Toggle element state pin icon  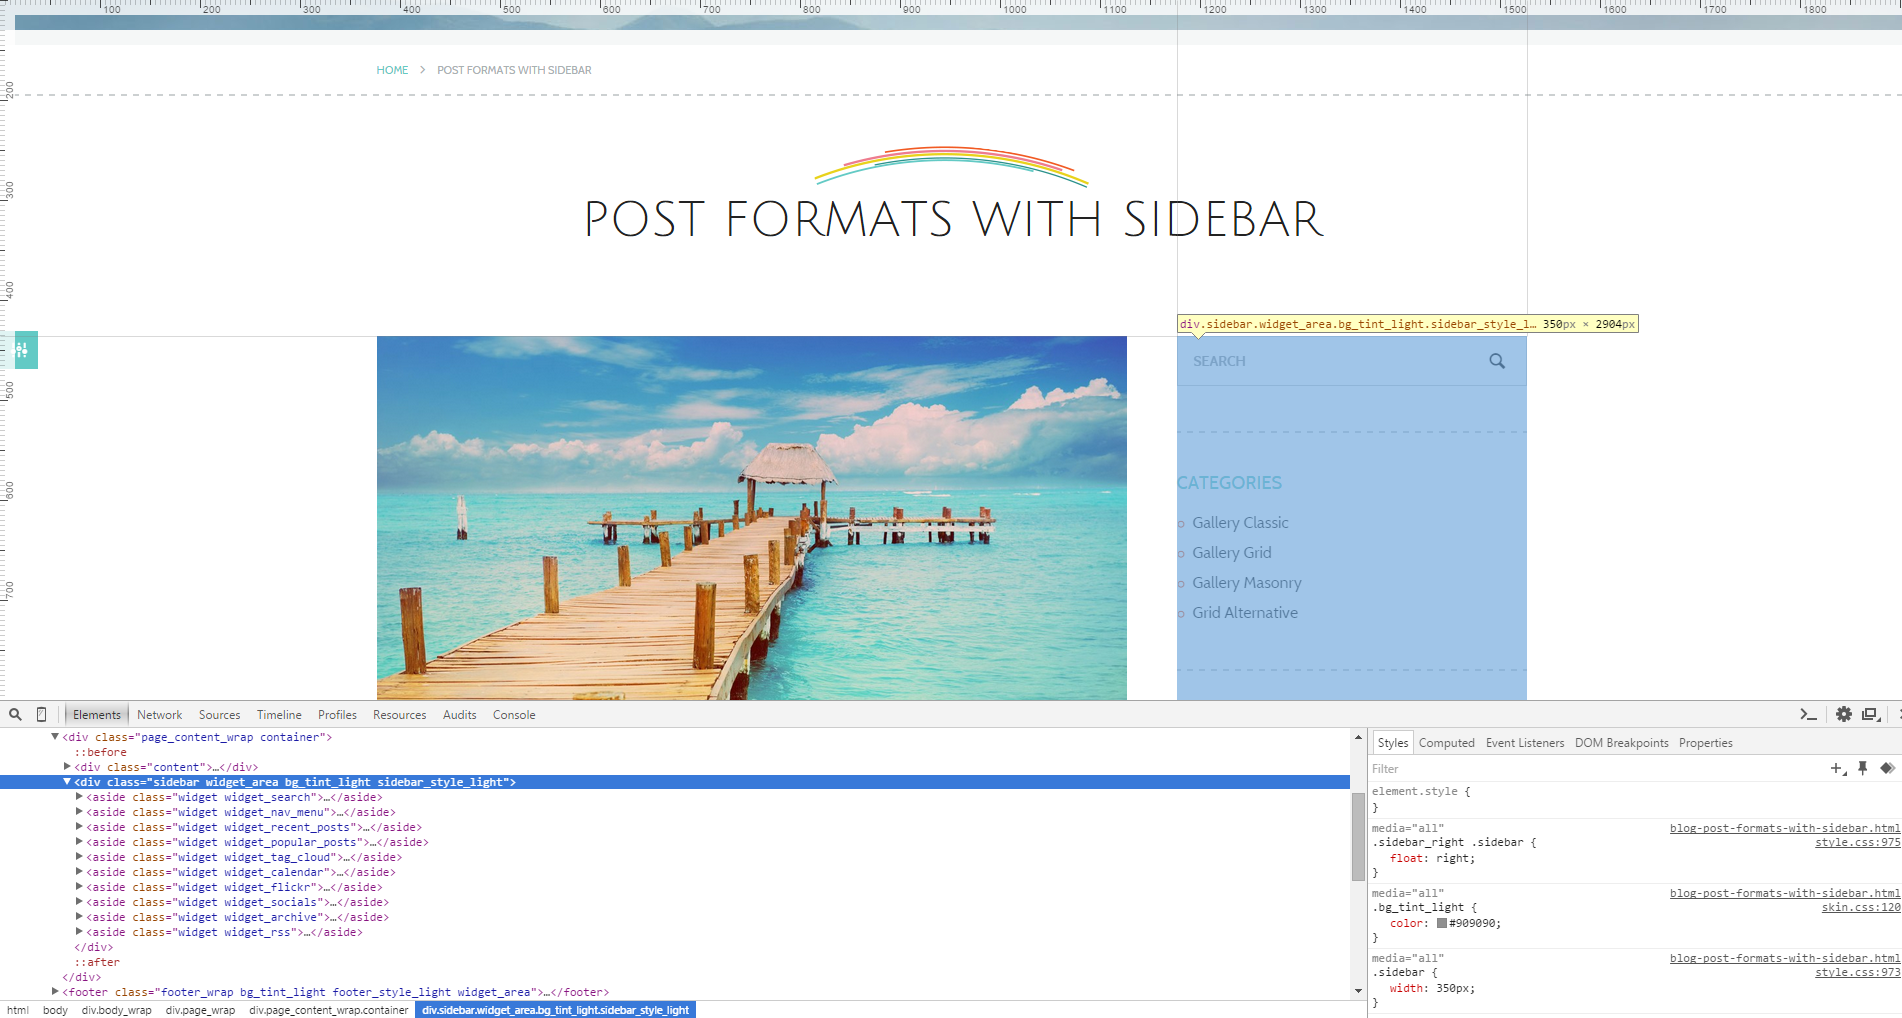(x=1862, y=768)
